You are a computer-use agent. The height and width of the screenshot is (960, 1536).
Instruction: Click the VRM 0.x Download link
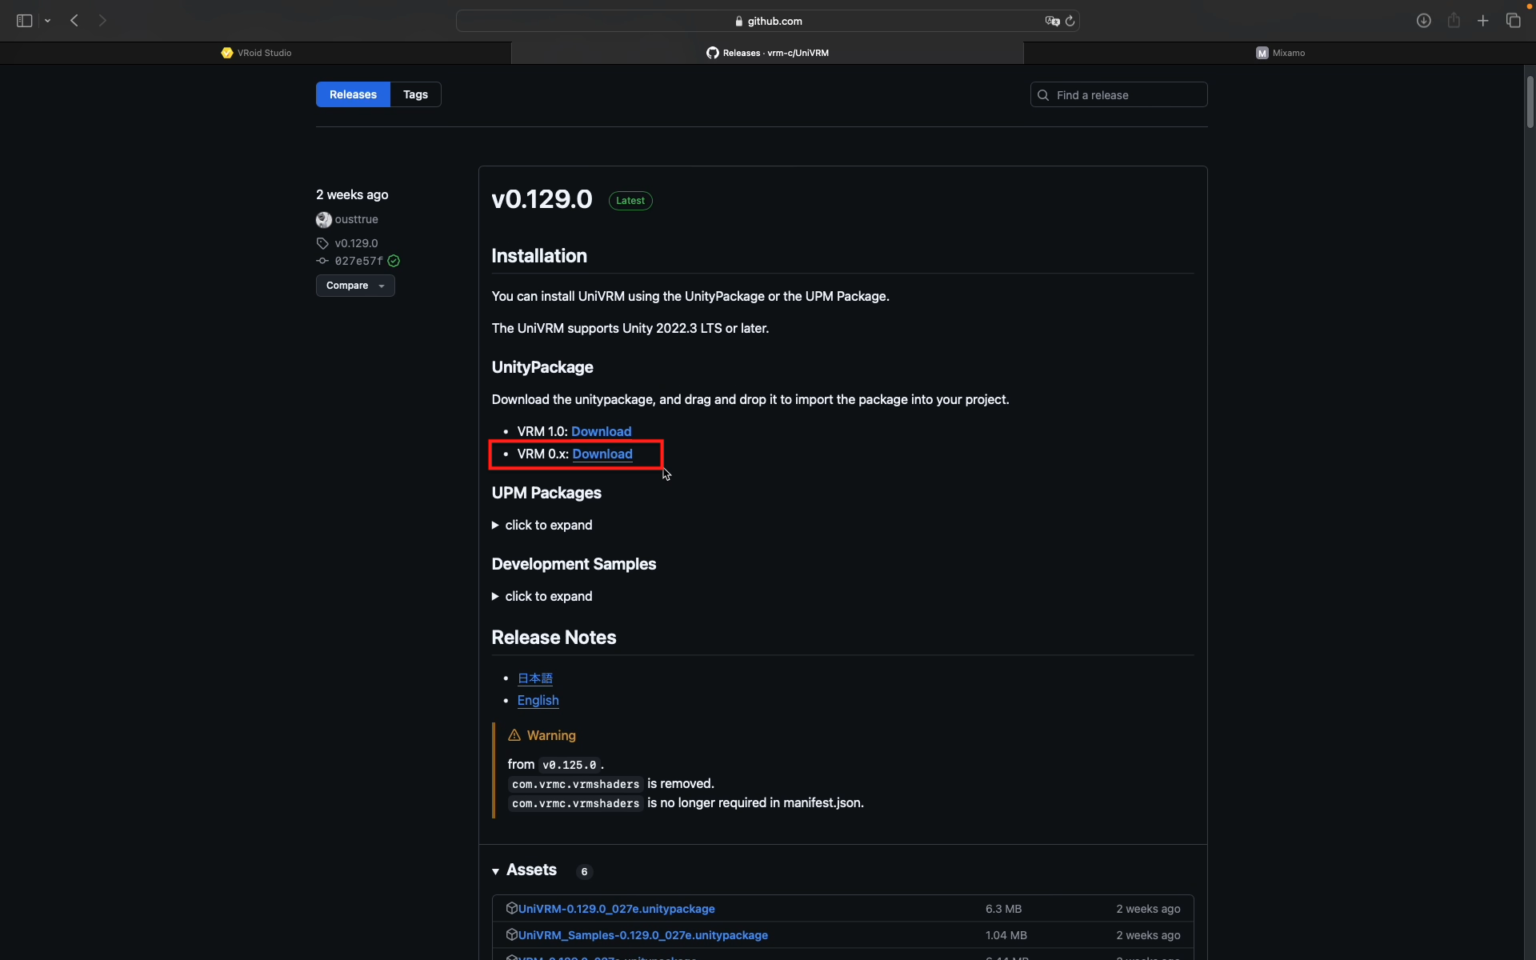tap(602, 454)
